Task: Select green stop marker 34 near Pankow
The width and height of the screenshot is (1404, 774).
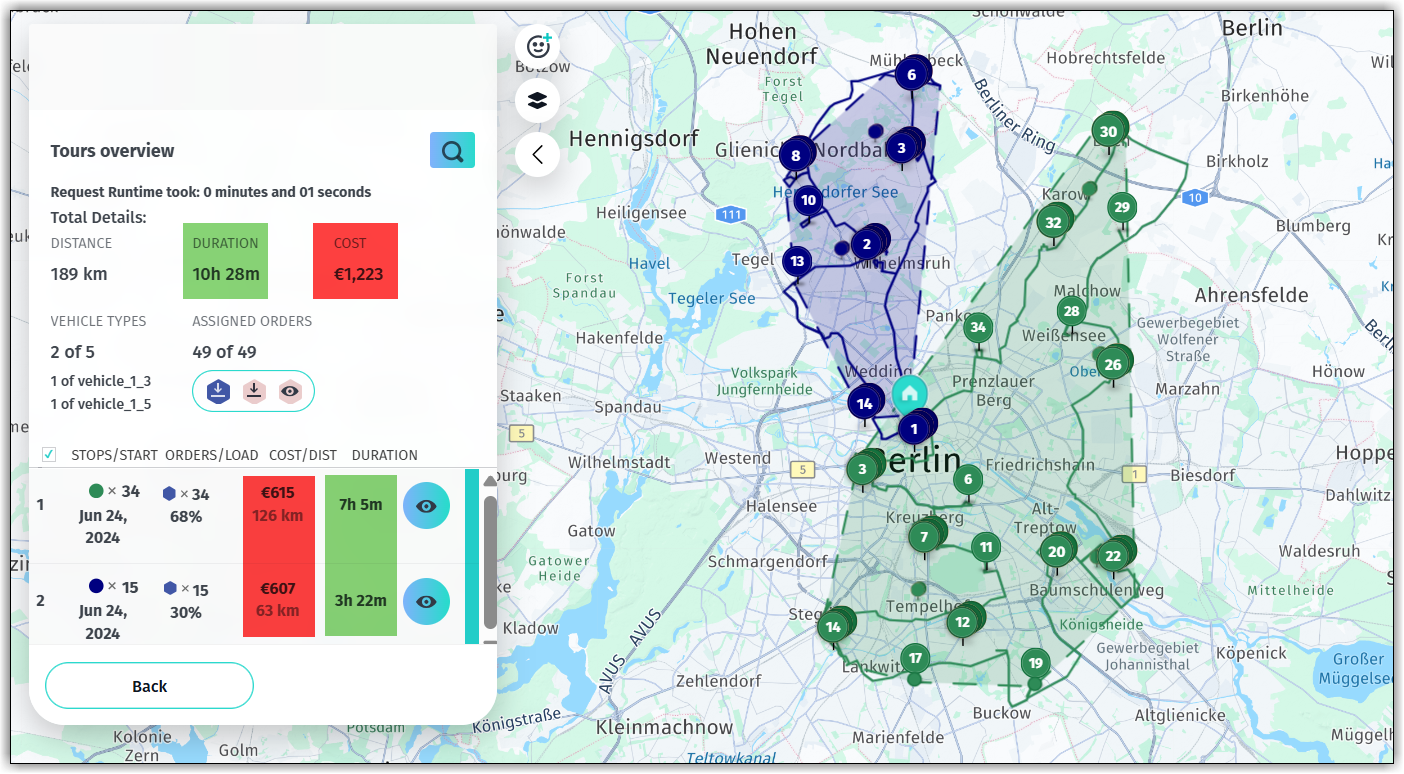Action: (x=978, y=327)
